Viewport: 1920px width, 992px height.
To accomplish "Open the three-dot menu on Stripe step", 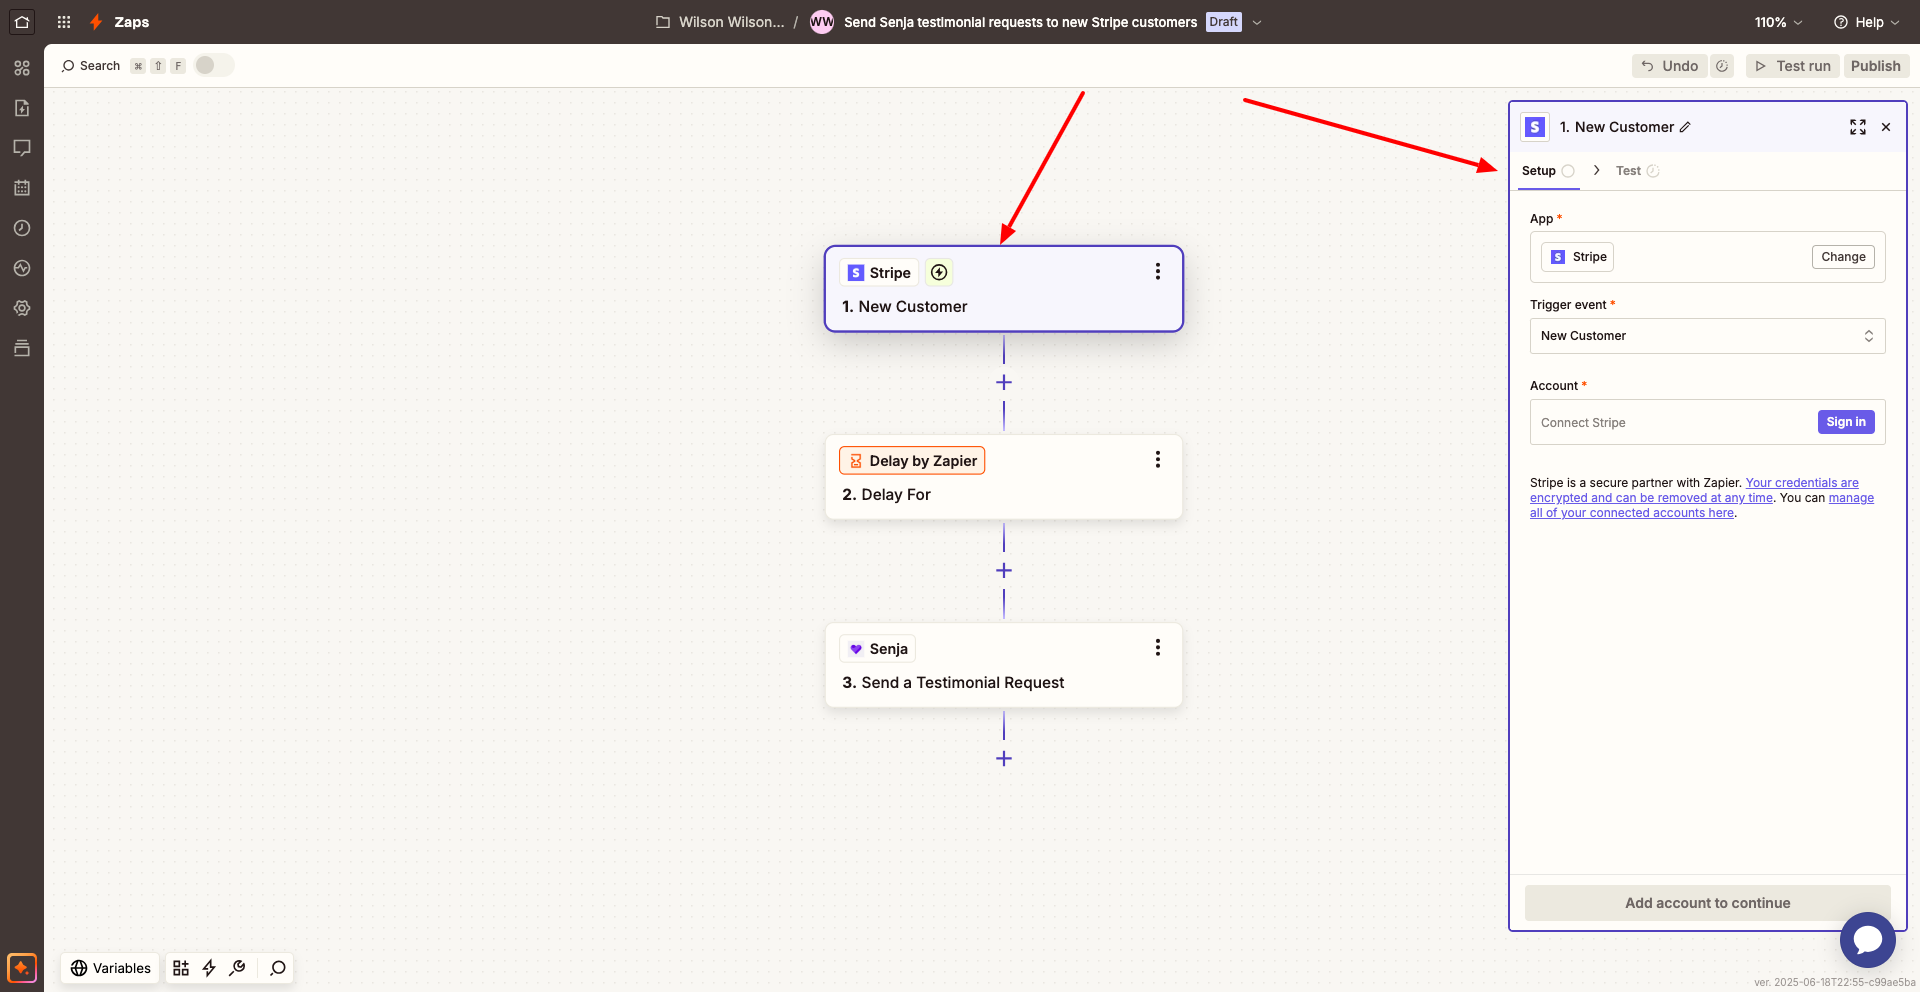I will pyautogui.click(x=1158, y=272).
